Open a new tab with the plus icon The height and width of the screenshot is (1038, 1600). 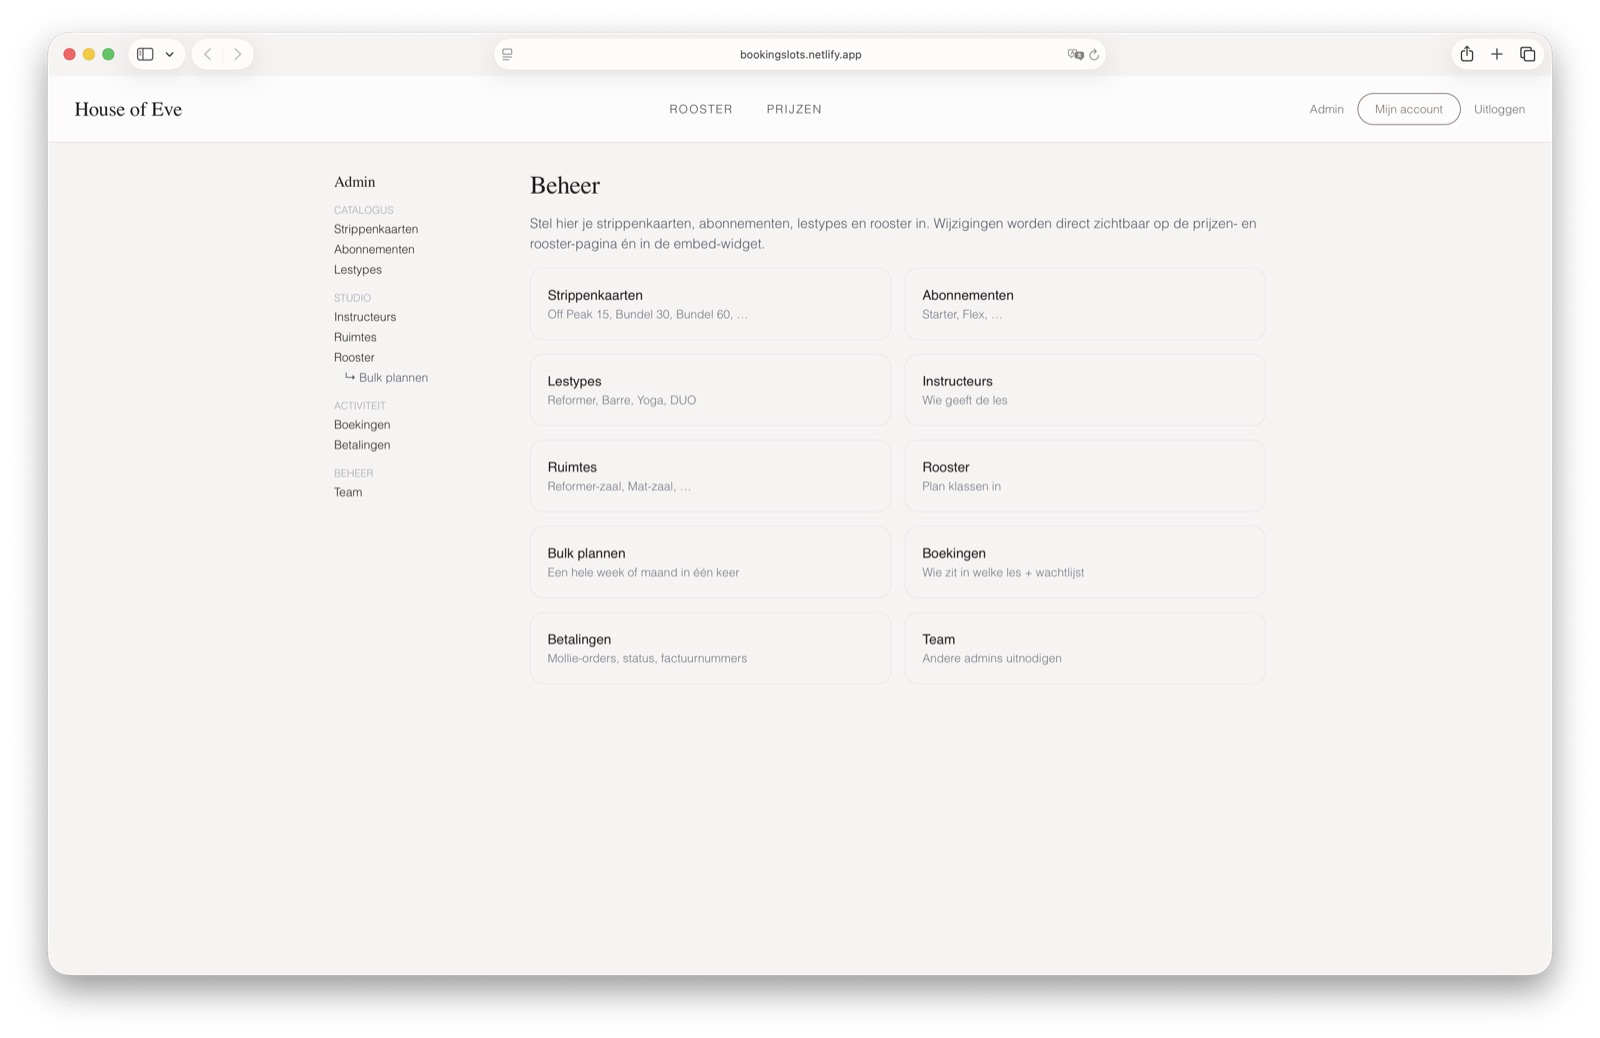tap(1497, 54)
